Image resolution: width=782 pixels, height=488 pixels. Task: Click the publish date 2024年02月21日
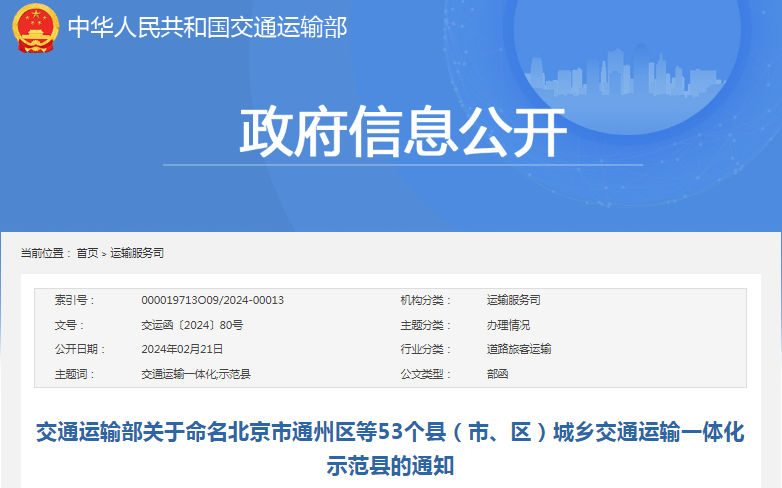[x=182, y=349]
